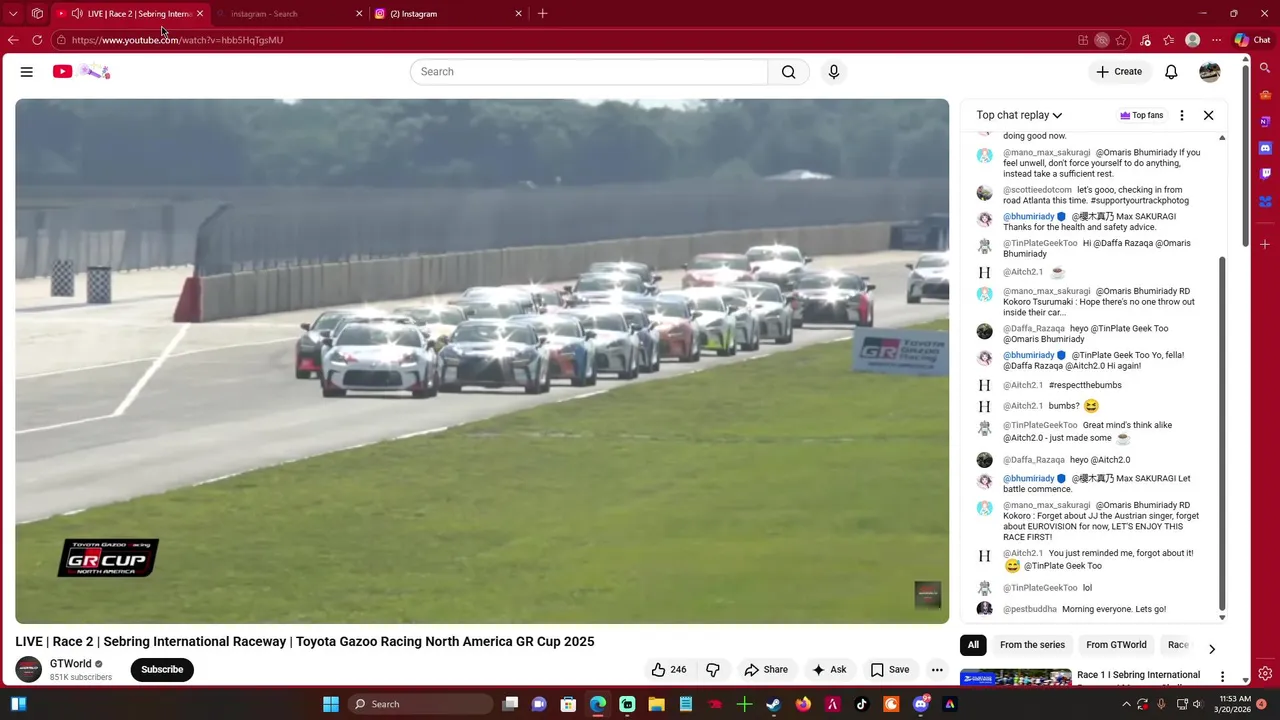Click the Create button
The width and height of the screenshot is (1280, 720).
1119,72
